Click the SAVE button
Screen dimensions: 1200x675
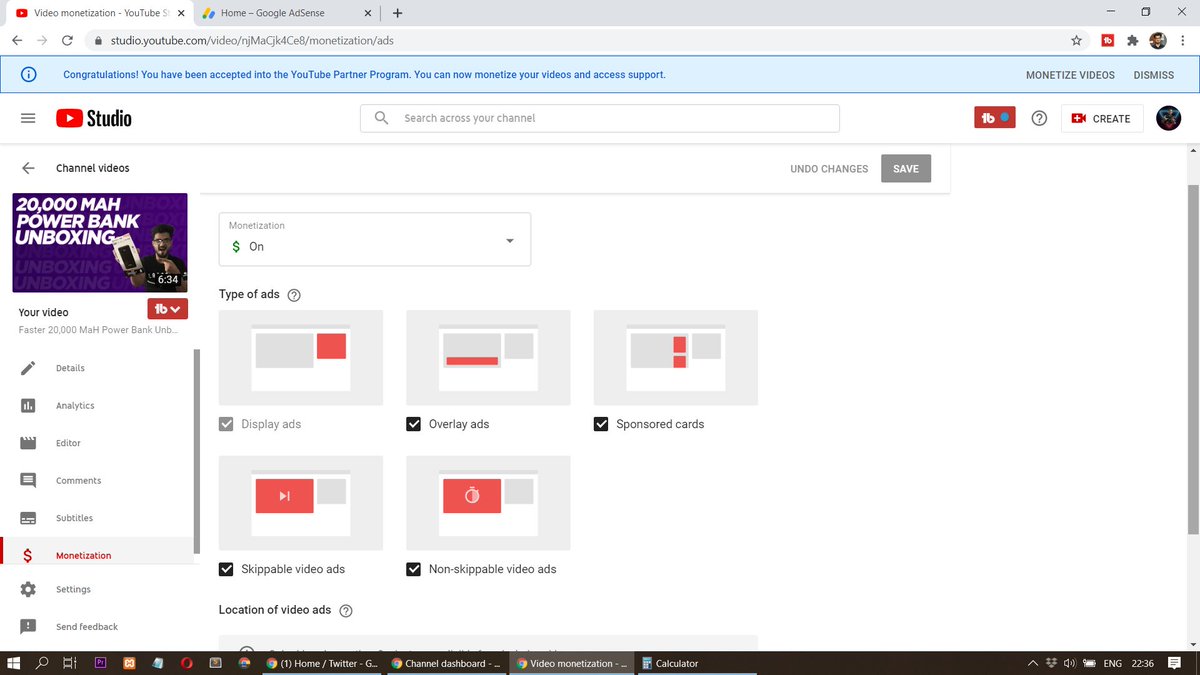[x=906, y=169]
